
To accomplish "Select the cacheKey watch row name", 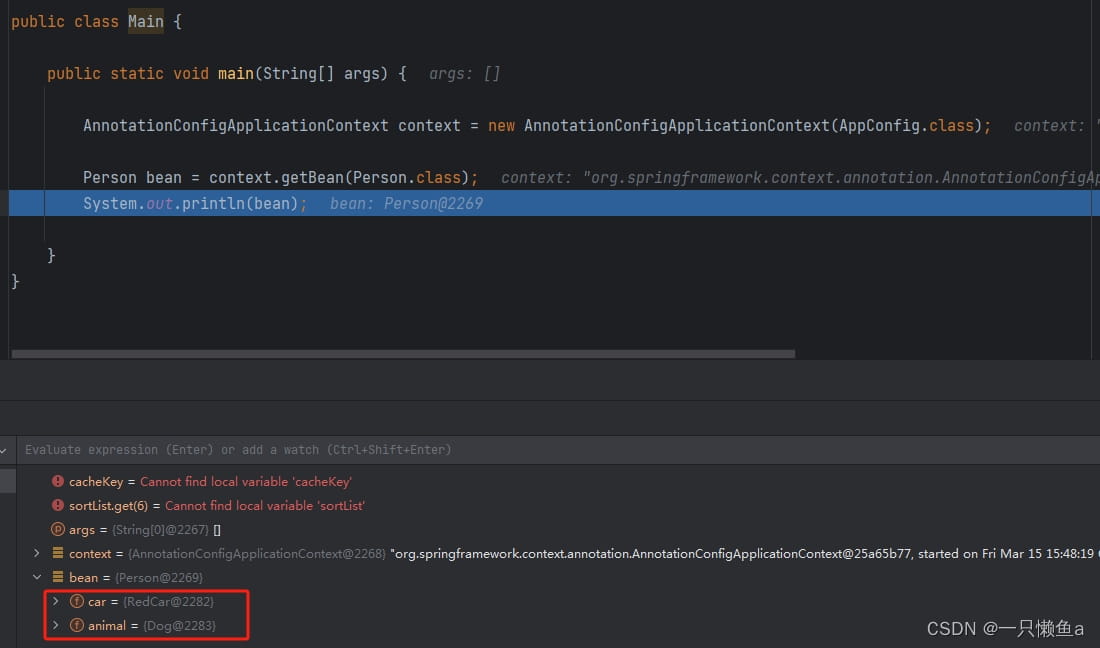I will click(x=96, y=482).
